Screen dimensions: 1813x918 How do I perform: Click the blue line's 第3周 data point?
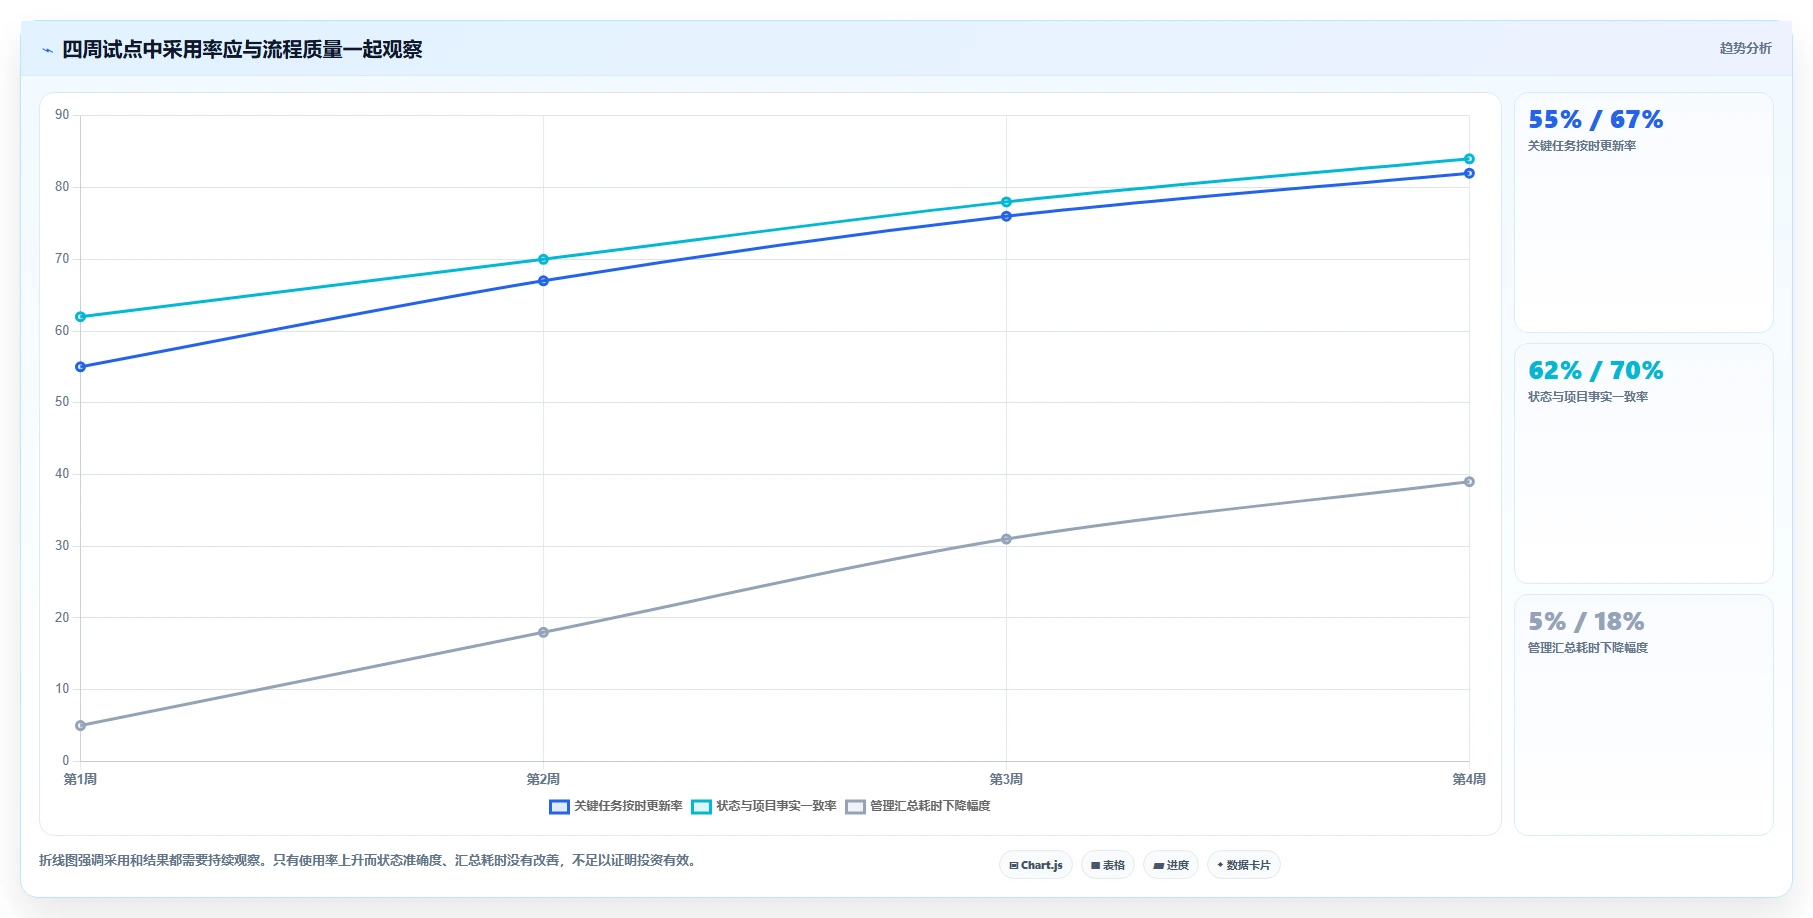[x=1006, y=216]
